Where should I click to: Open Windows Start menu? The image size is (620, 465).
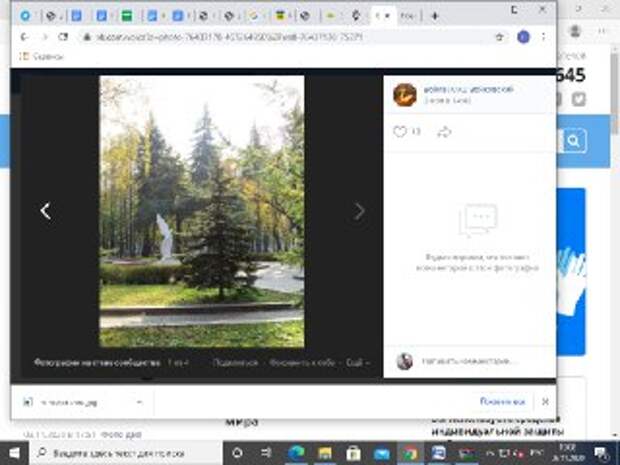(x=14, y=453)
